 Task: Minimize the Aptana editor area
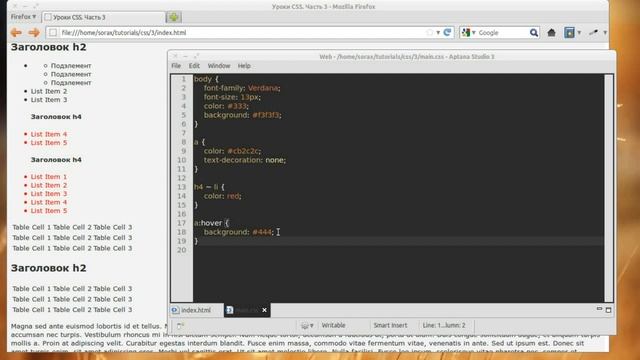tap(599, 309)
